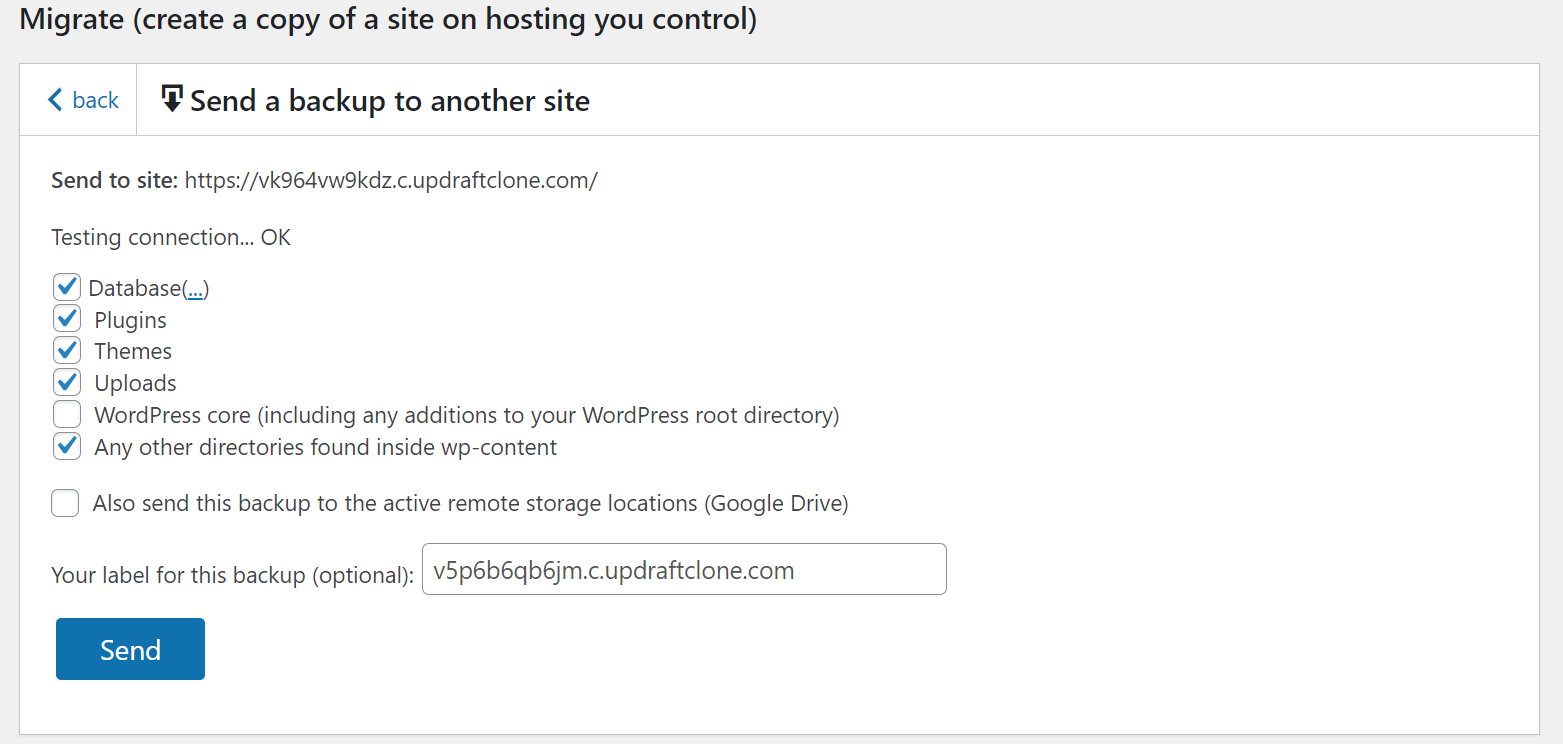Uncheck the Plugins checkbox
Image resolution: width=1563 pixels, height=744 pixels.
click(67, 320)
